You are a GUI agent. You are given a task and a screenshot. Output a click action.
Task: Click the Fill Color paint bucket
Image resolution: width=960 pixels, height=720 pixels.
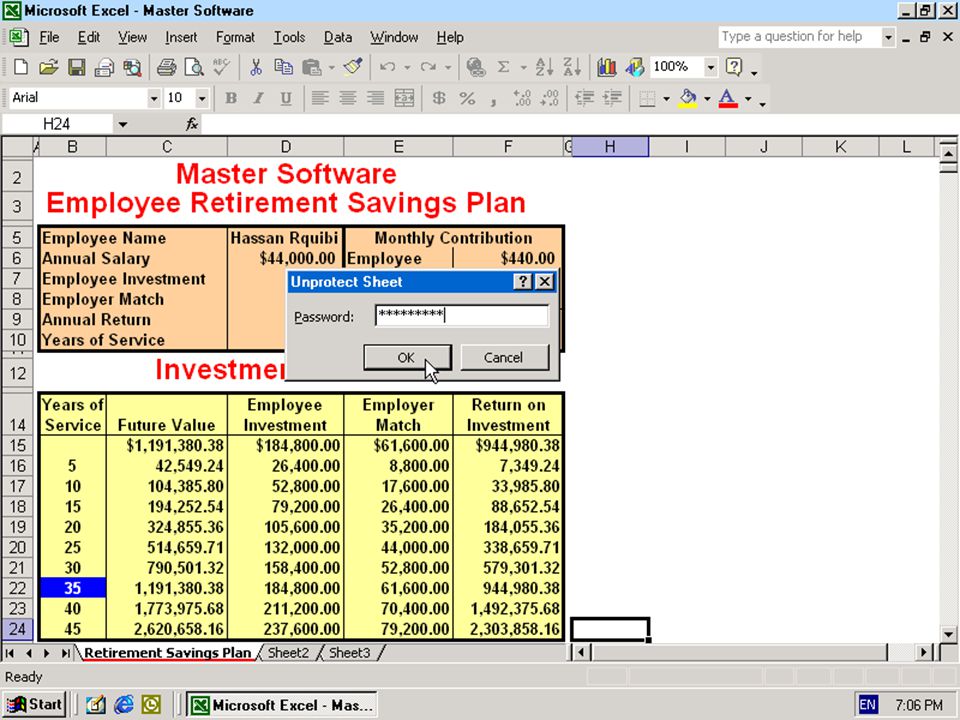tap(689, 98)
